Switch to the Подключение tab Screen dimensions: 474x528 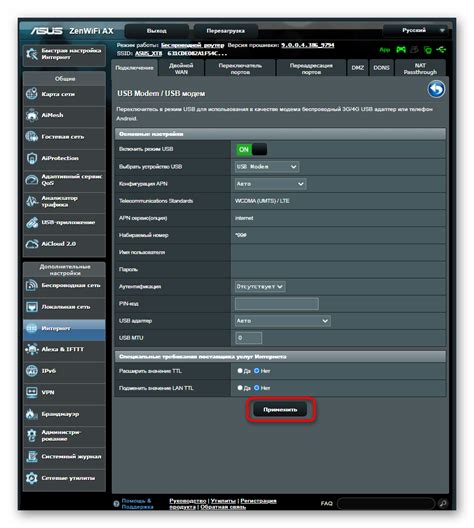[x=134, y=68]
